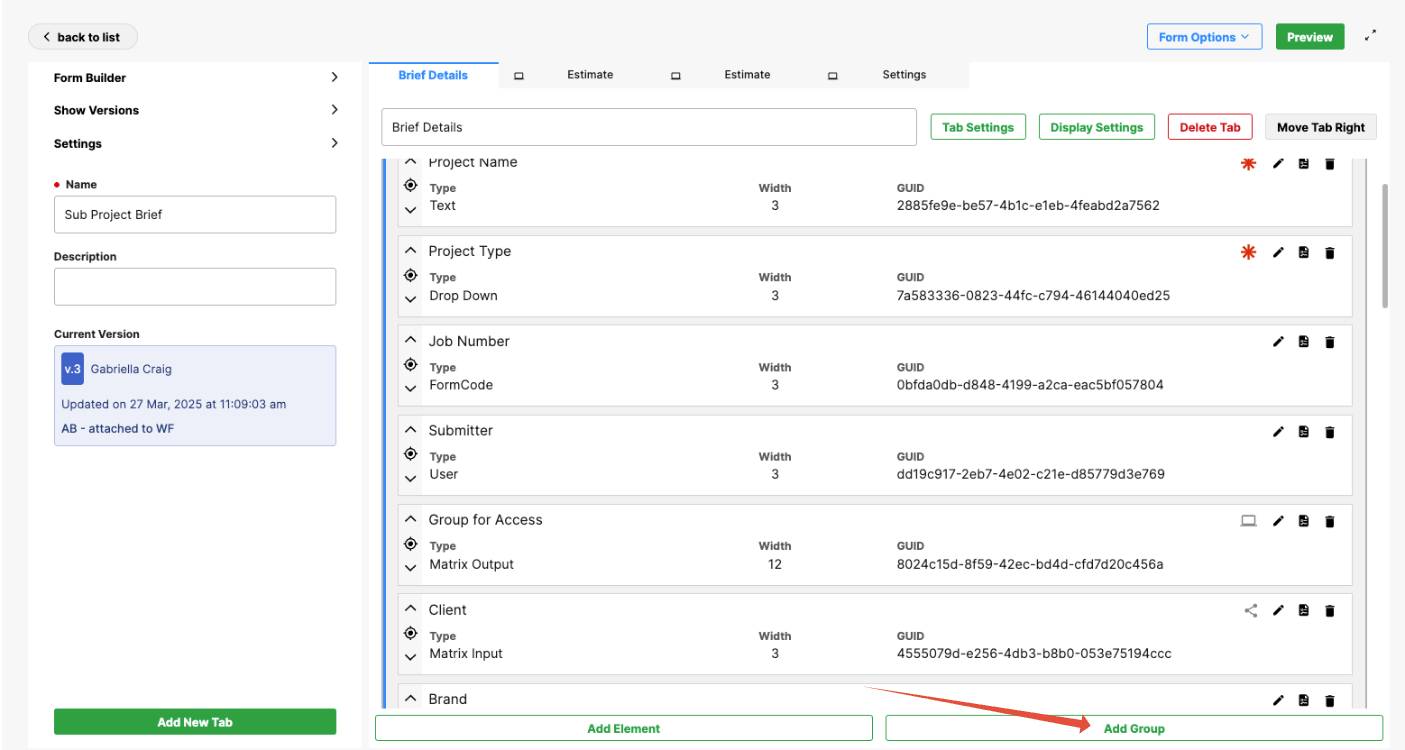Edit the Group for Access element
Viewport: 1405px width, 750px height.
pos(1277,521)
